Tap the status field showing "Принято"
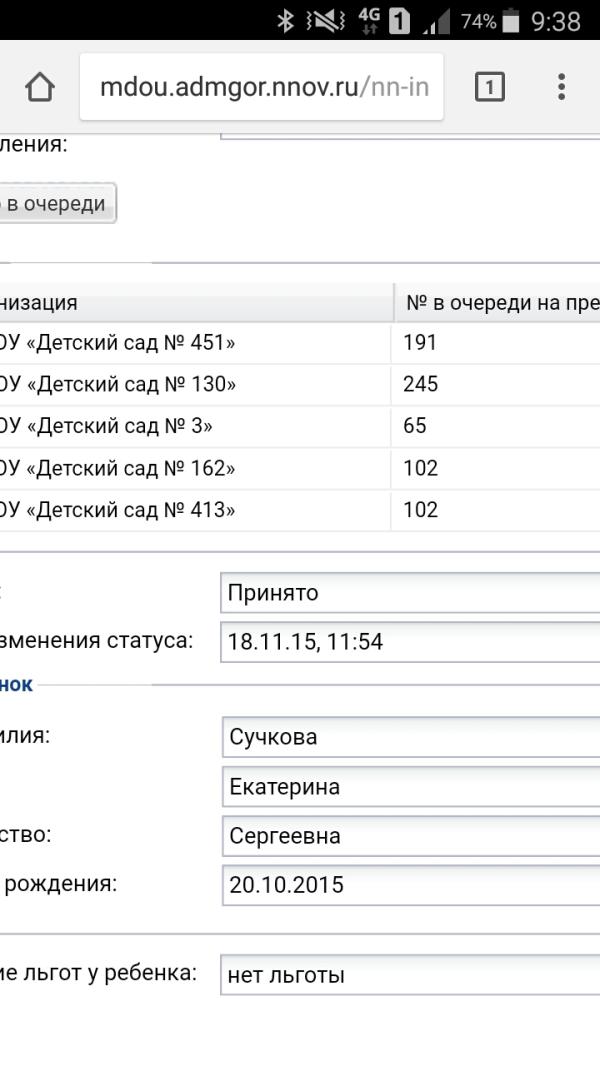 (410, 592)
